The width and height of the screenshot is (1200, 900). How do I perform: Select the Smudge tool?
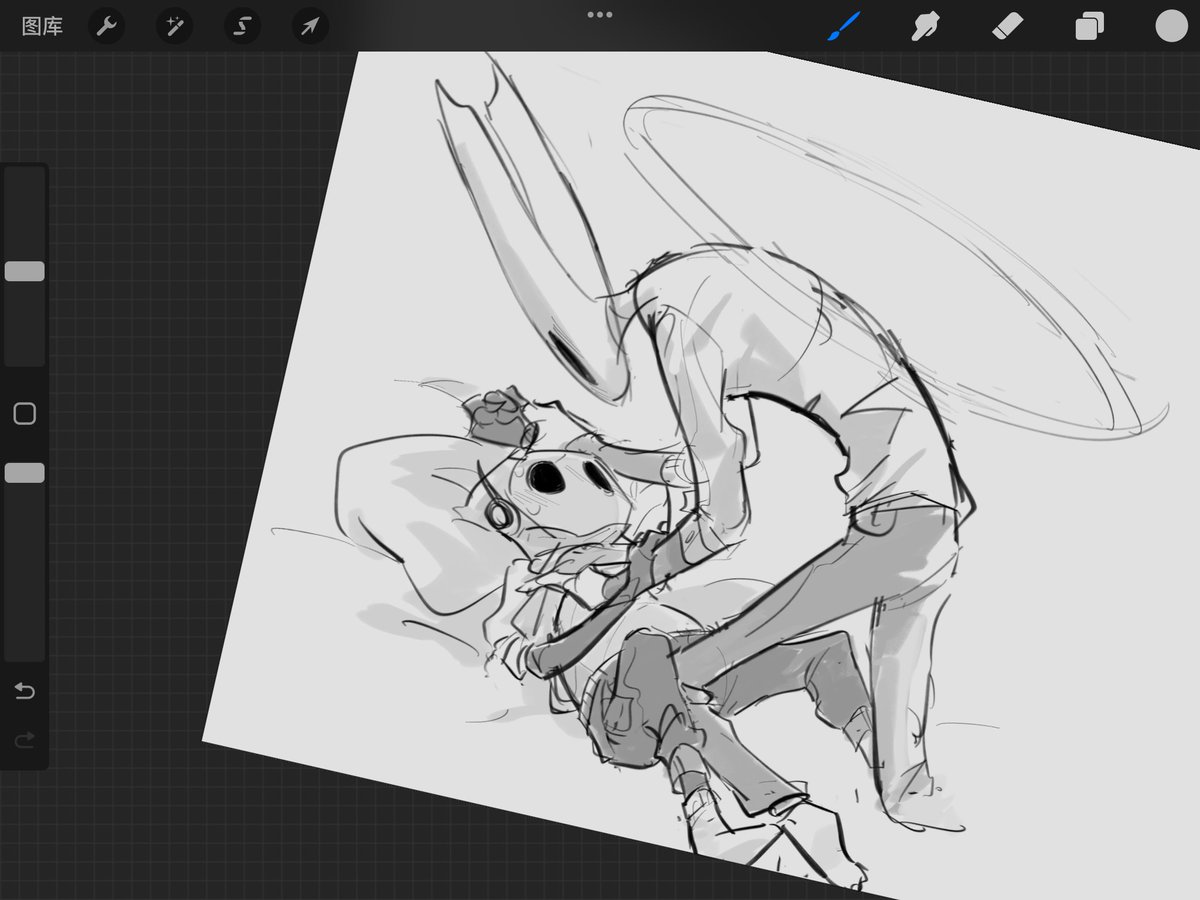[x=925, y=26]
